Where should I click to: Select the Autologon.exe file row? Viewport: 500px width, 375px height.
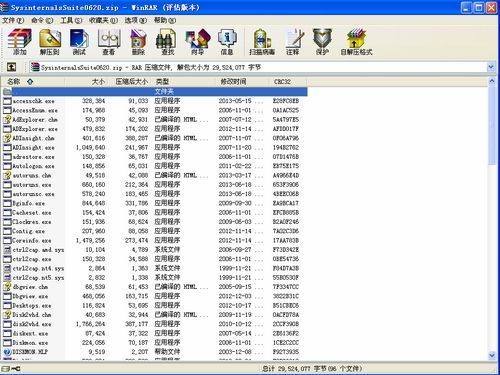click(153, 166)
